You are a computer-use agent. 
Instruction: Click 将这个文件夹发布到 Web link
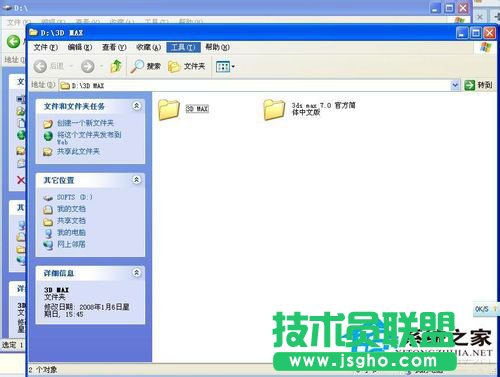coord(89,138)
